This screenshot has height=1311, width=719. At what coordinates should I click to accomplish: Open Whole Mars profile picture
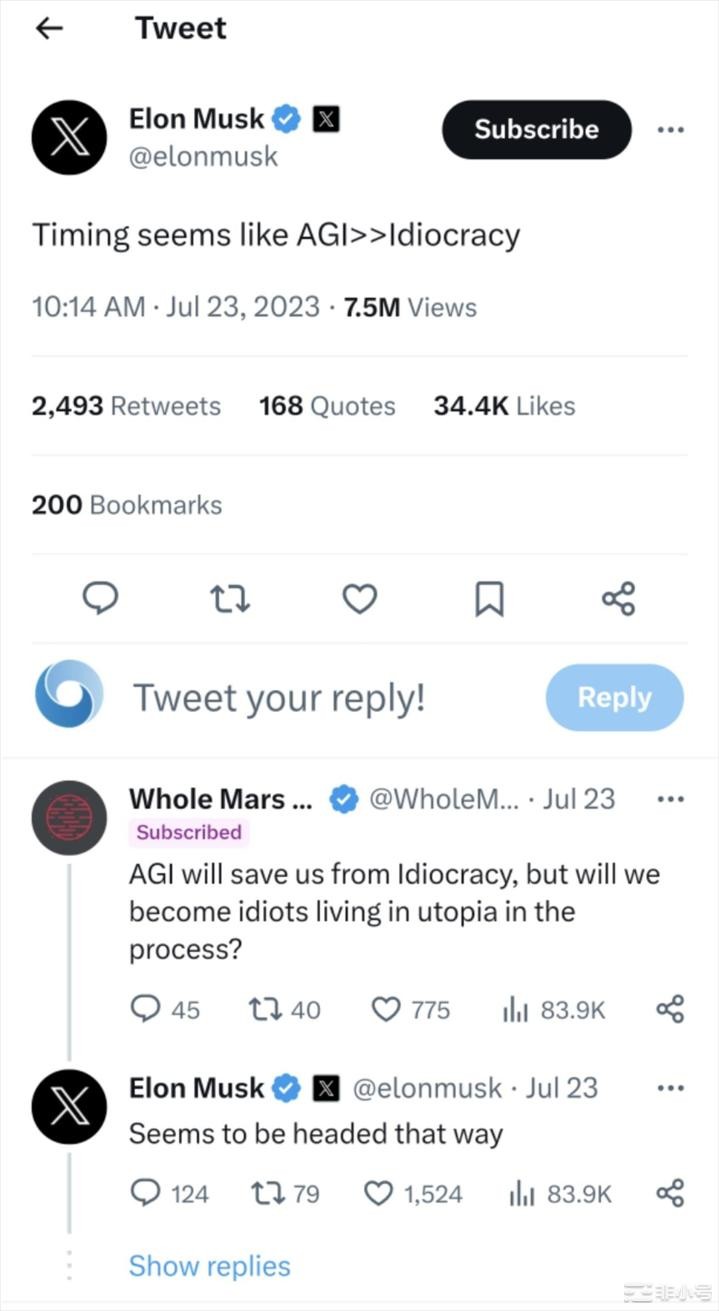click(69, 817)
